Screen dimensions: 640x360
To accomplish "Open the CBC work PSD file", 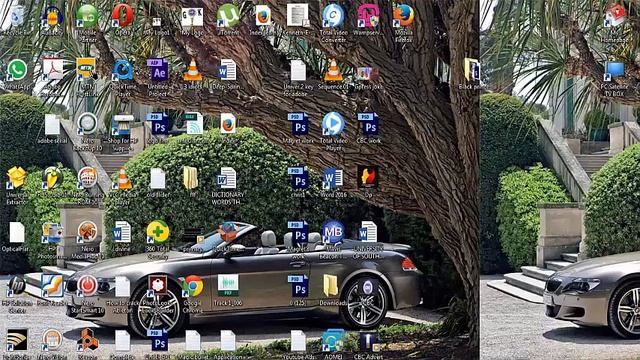I will click(368, 124).
